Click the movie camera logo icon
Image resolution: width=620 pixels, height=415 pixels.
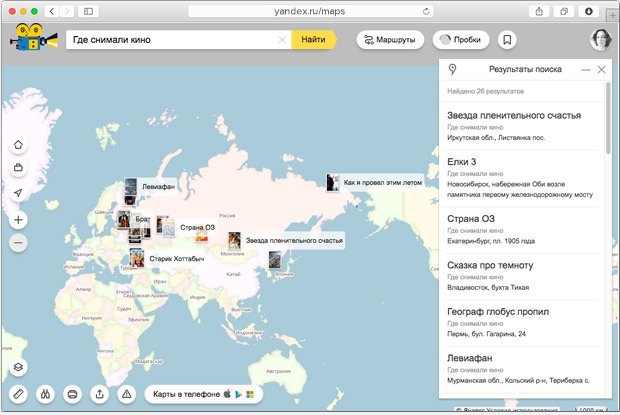click(x=34, y=37)
